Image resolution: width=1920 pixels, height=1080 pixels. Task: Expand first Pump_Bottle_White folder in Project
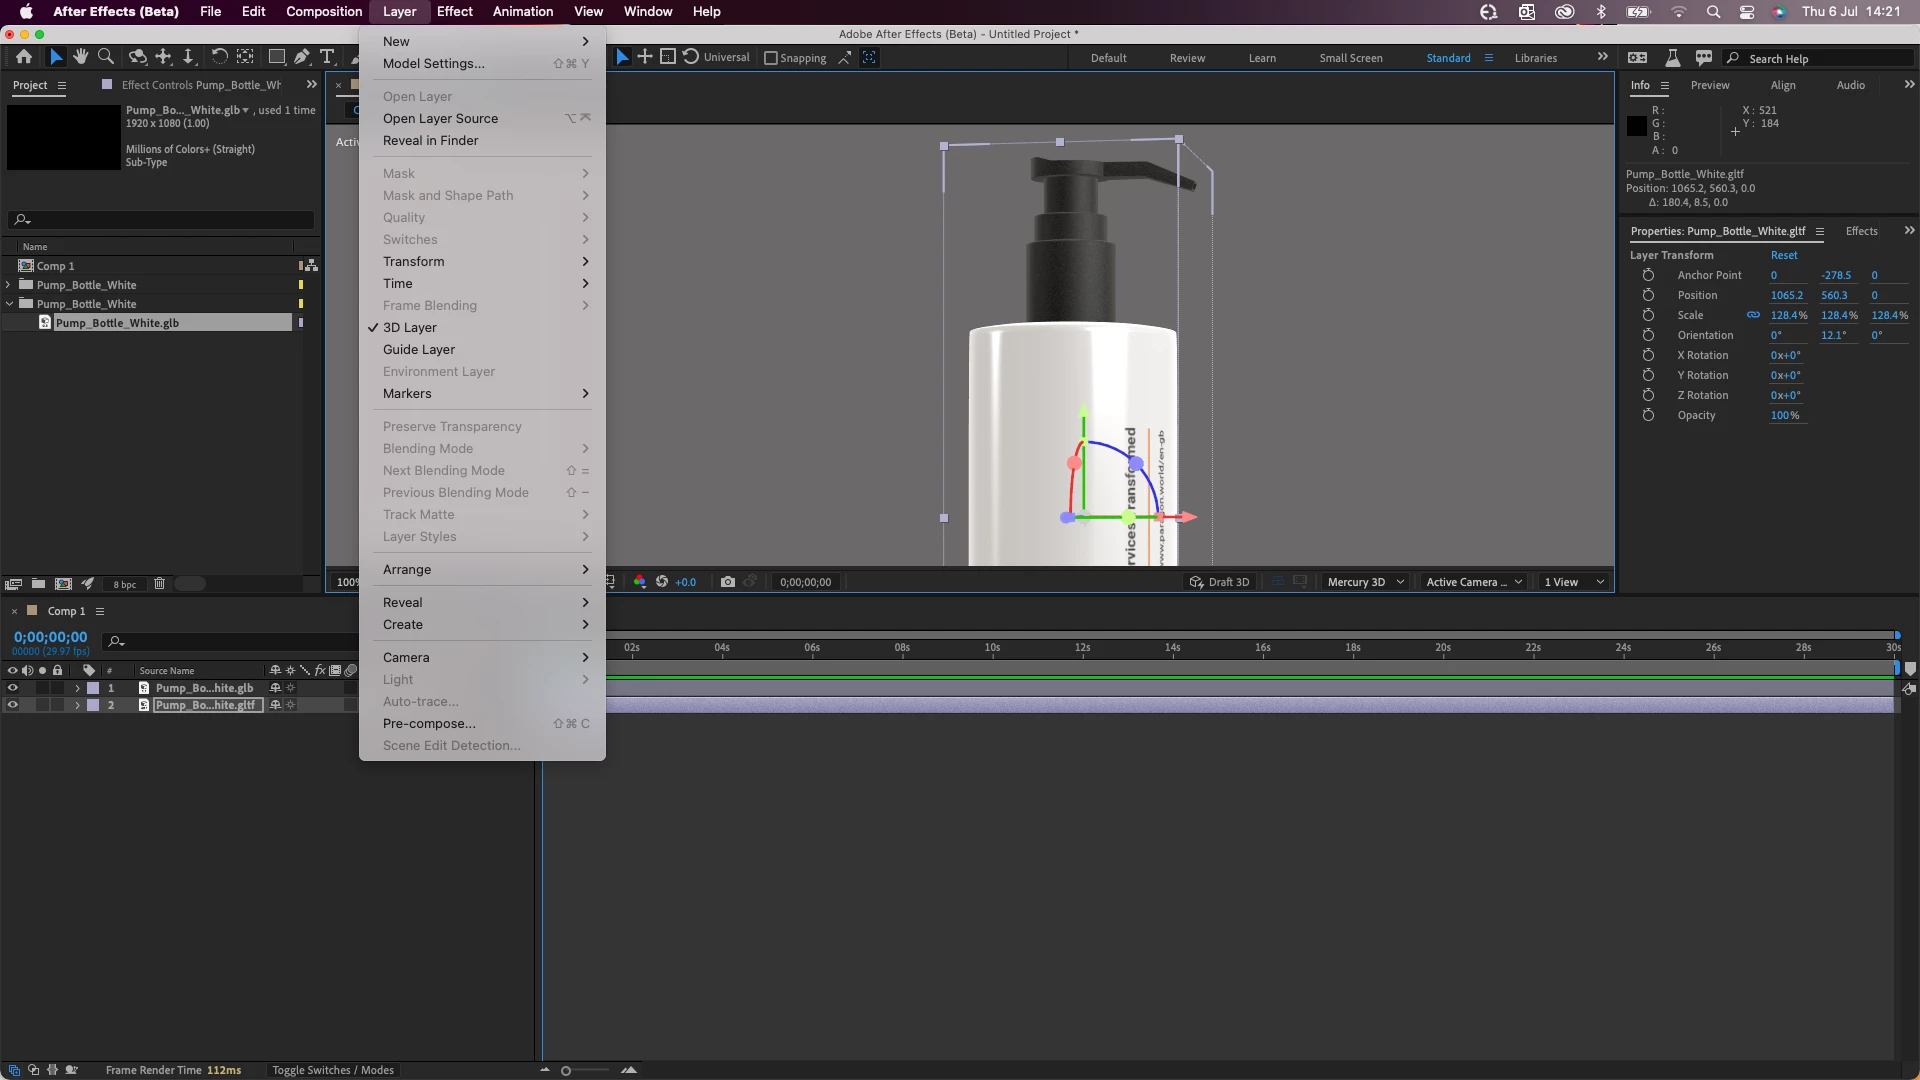click(x=9, y=285)
